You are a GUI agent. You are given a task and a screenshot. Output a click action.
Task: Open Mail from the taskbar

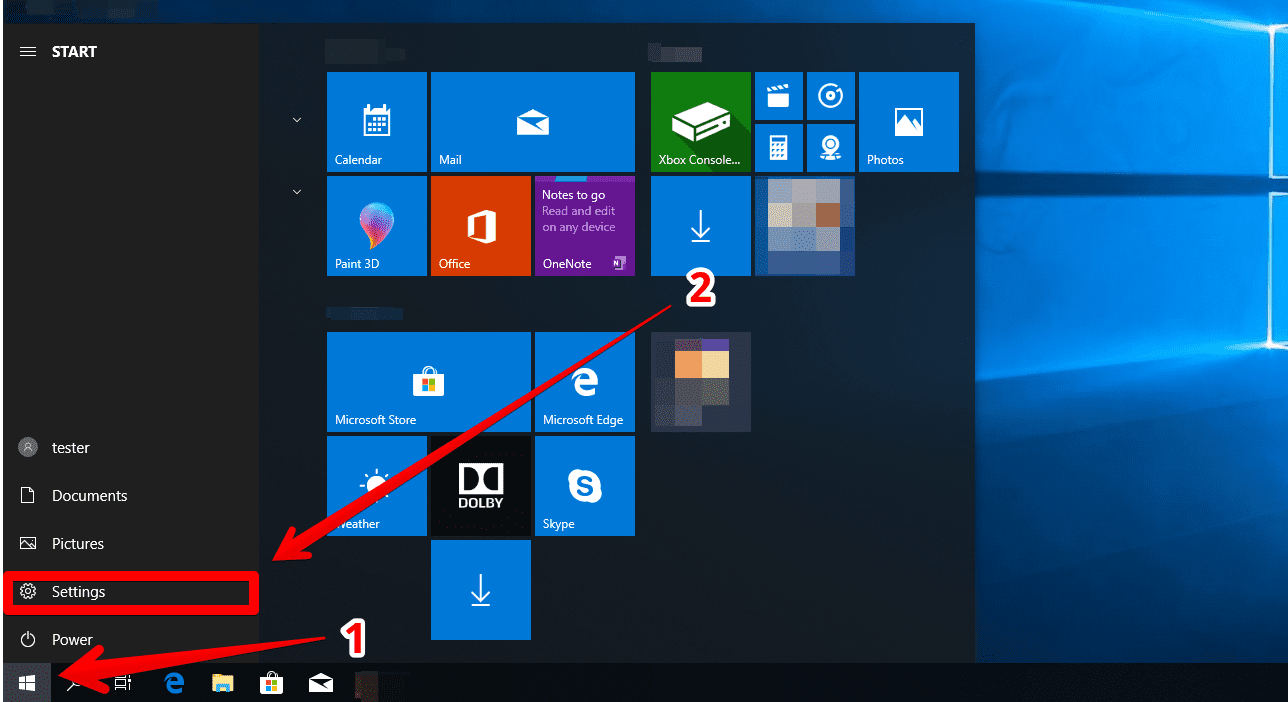(x=321, y=683)
